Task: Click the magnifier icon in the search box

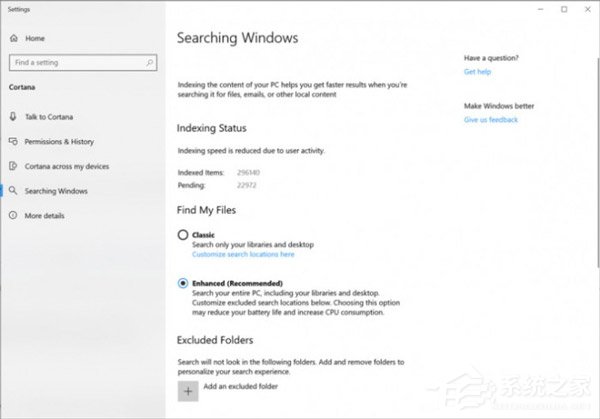Action: click(150, 62)
